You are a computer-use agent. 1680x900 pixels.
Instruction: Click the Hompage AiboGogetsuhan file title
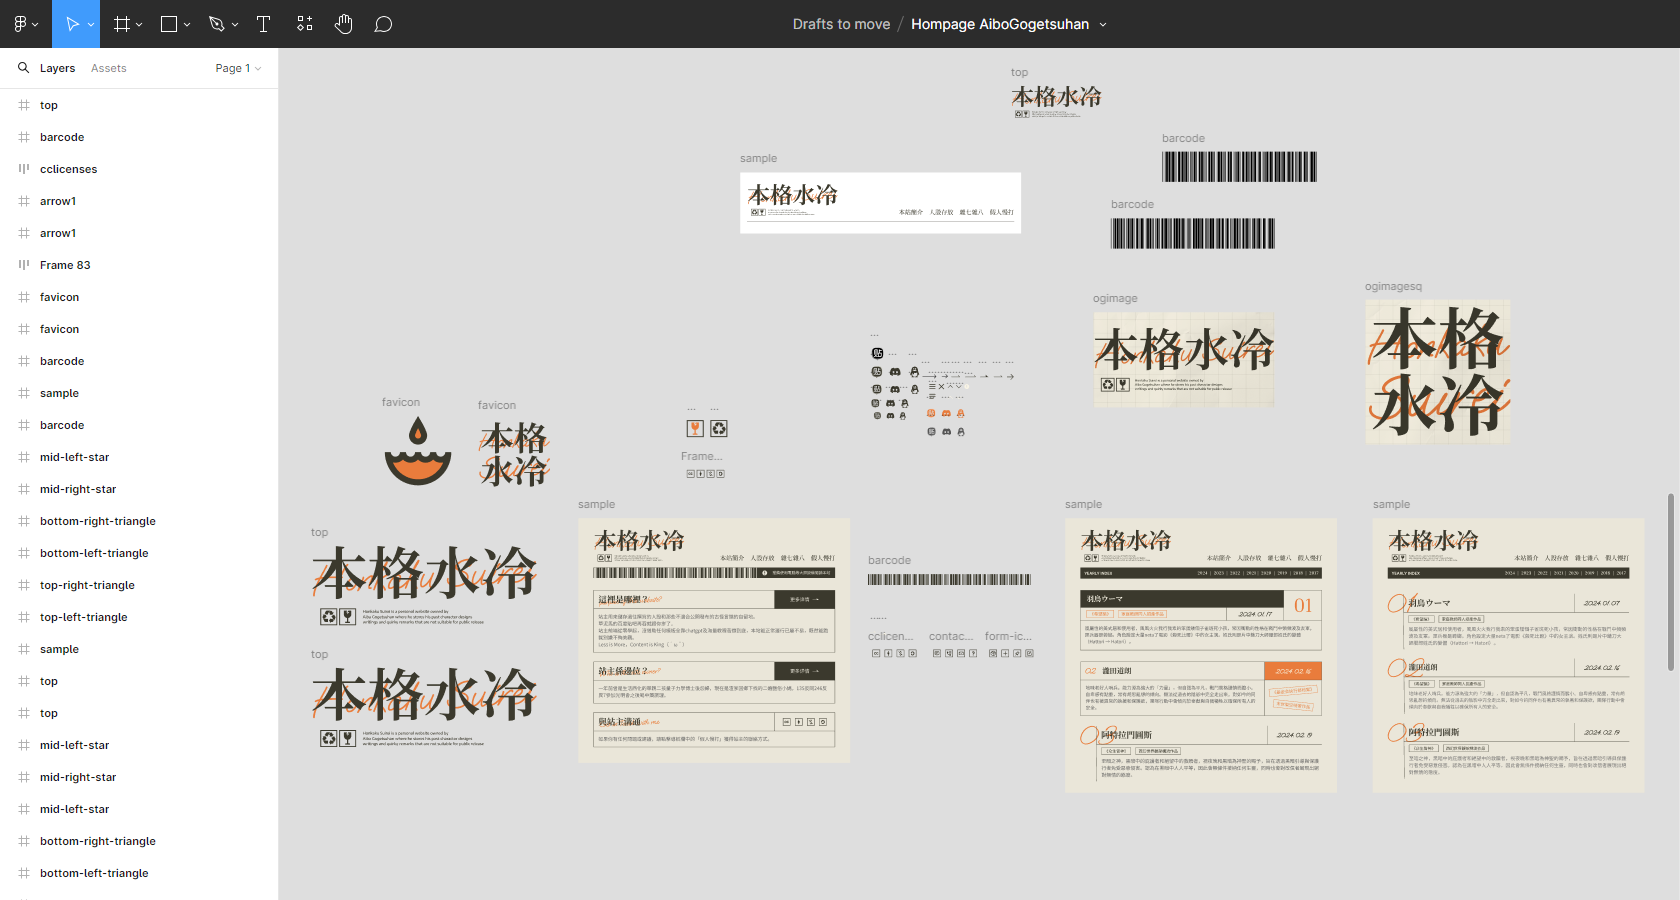point(1000,24)
